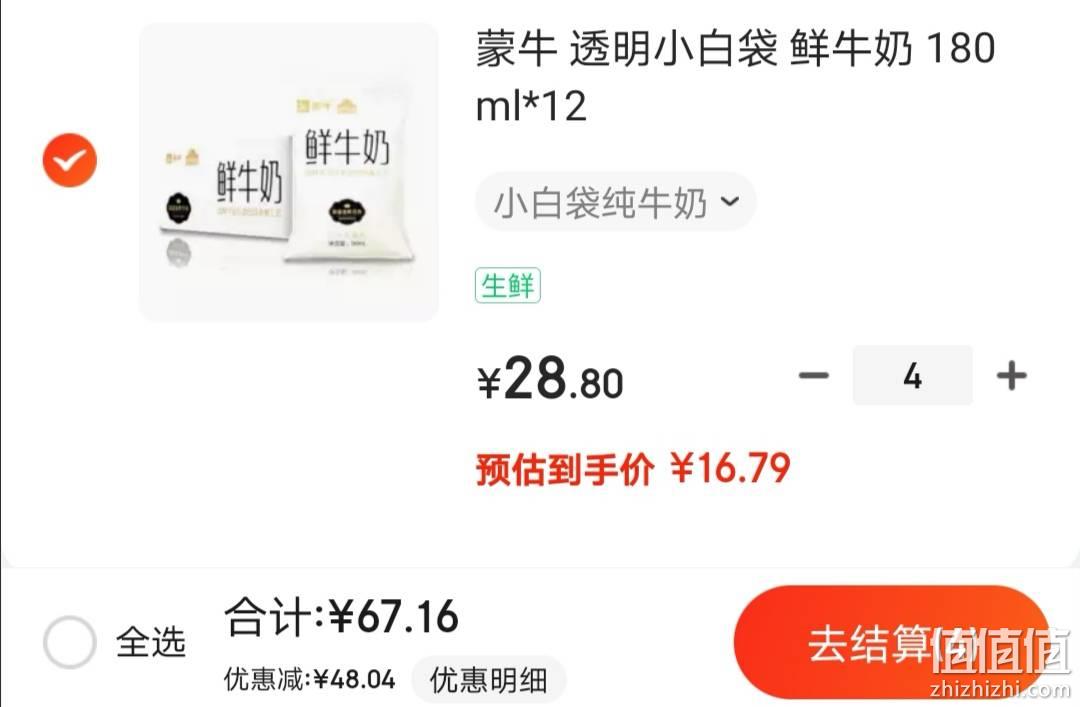Tap the 优惠减 ¥48.04 savings text
The width and height of the screenshot is (1080, 707).
(310, 679)
